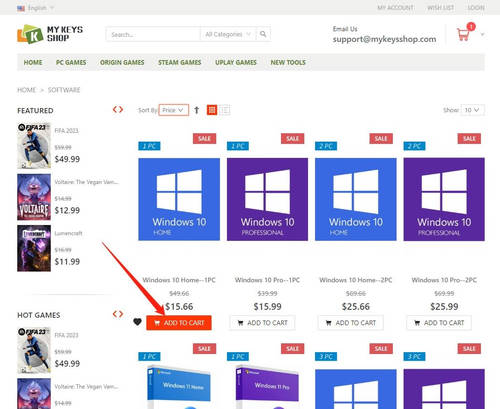The width and height of the screenshot is (500, 409).
Task: Open the English language dropdown
Action: pos(40,8)
